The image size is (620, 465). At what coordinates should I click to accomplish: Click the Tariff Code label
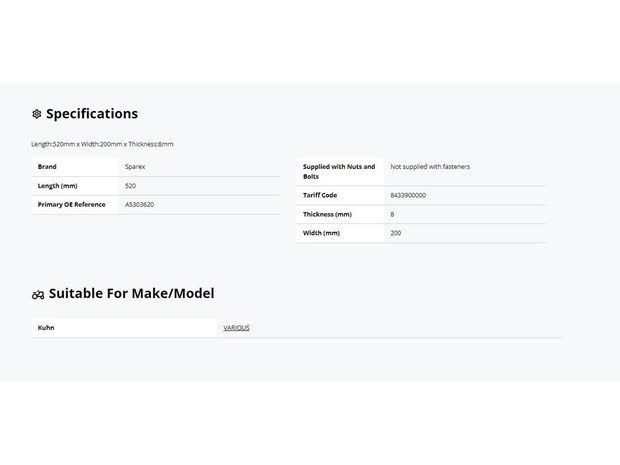(x=320, y=195)
